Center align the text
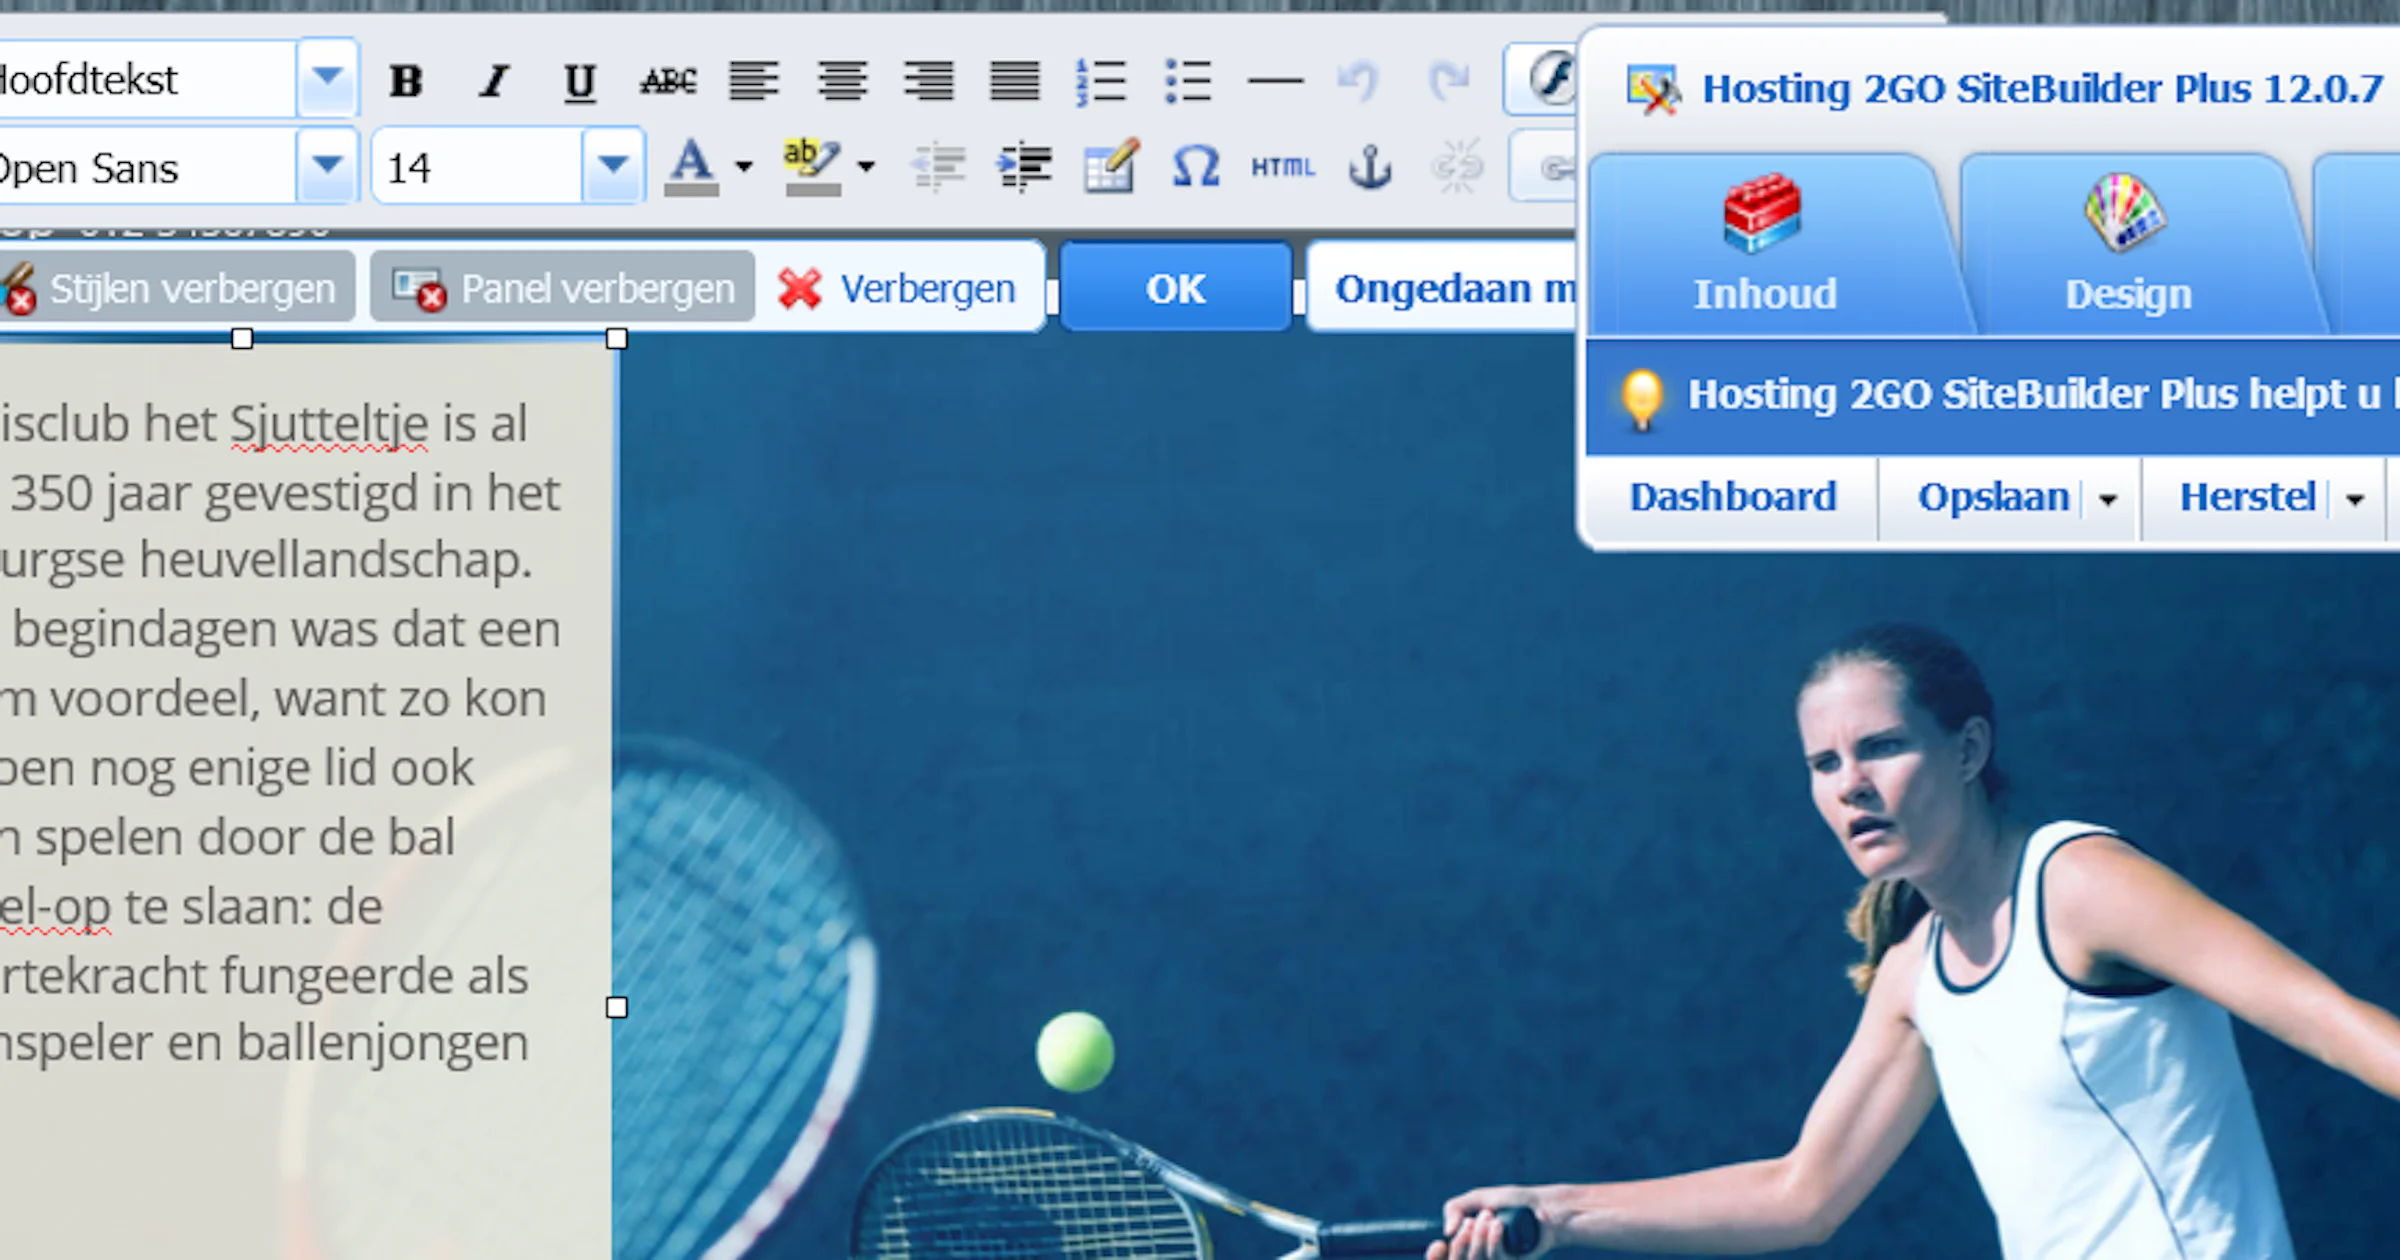The height and width of the screenshot is (1260, 2400). (842, 81)
